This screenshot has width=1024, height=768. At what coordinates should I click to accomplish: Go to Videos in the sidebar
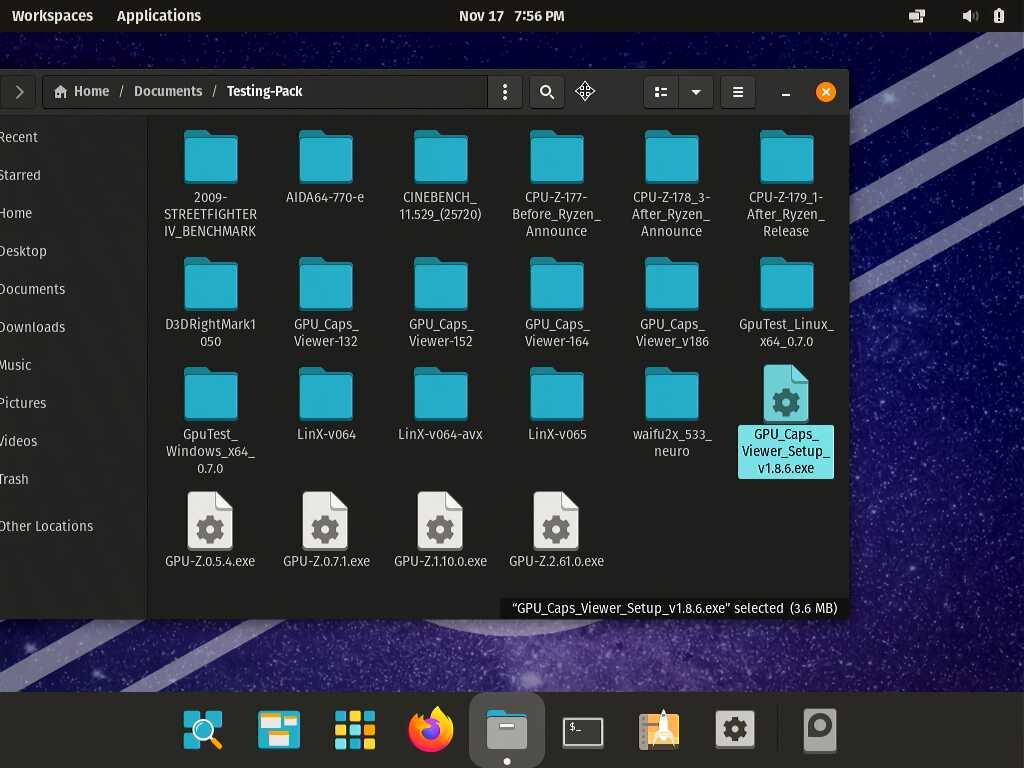coord(73,441)
